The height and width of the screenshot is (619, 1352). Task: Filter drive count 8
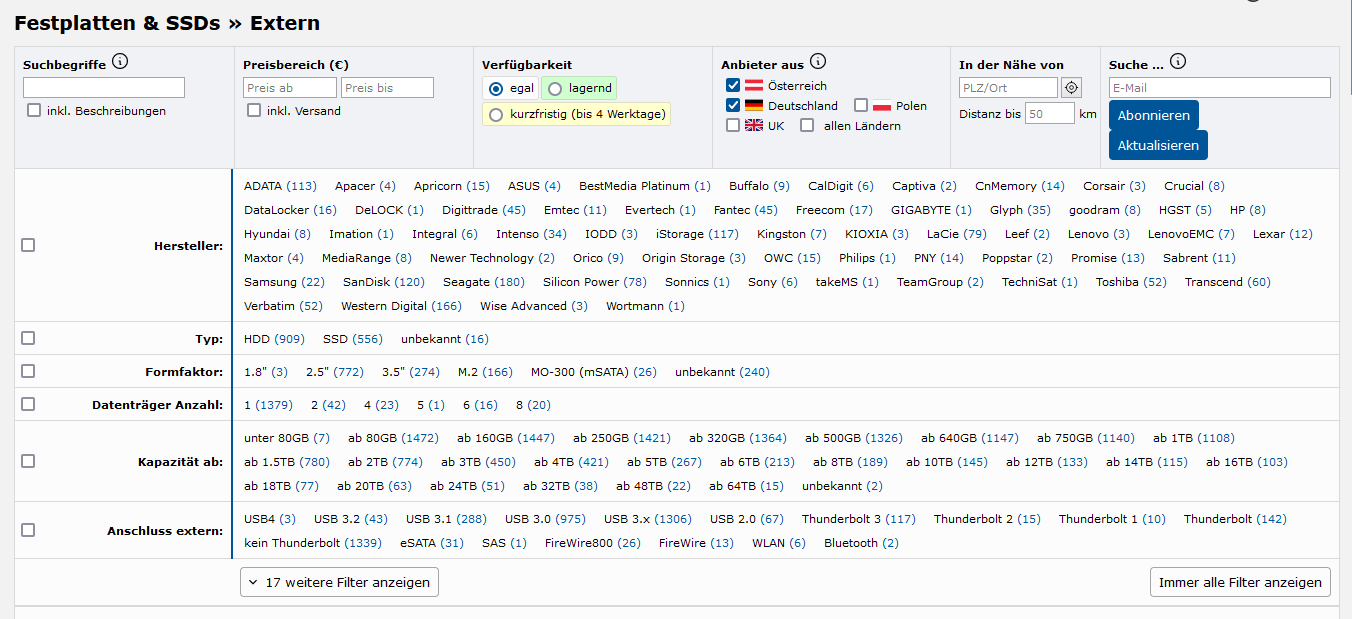coord(533,405)
